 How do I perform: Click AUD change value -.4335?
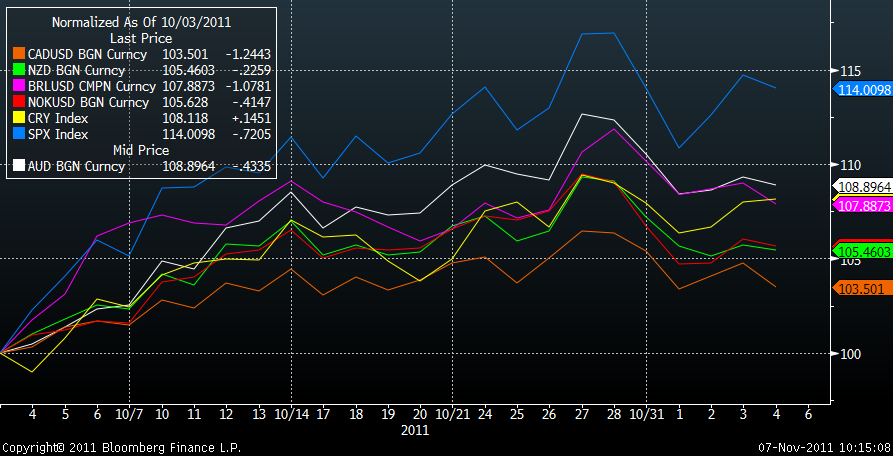click(x=251, y=166)
